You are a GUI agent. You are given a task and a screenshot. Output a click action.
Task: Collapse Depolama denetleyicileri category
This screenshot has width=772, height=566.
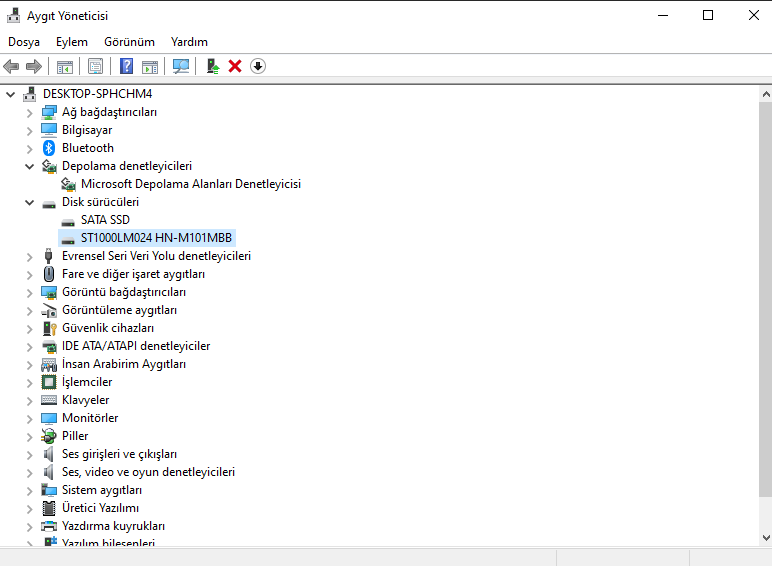(30, 166)
